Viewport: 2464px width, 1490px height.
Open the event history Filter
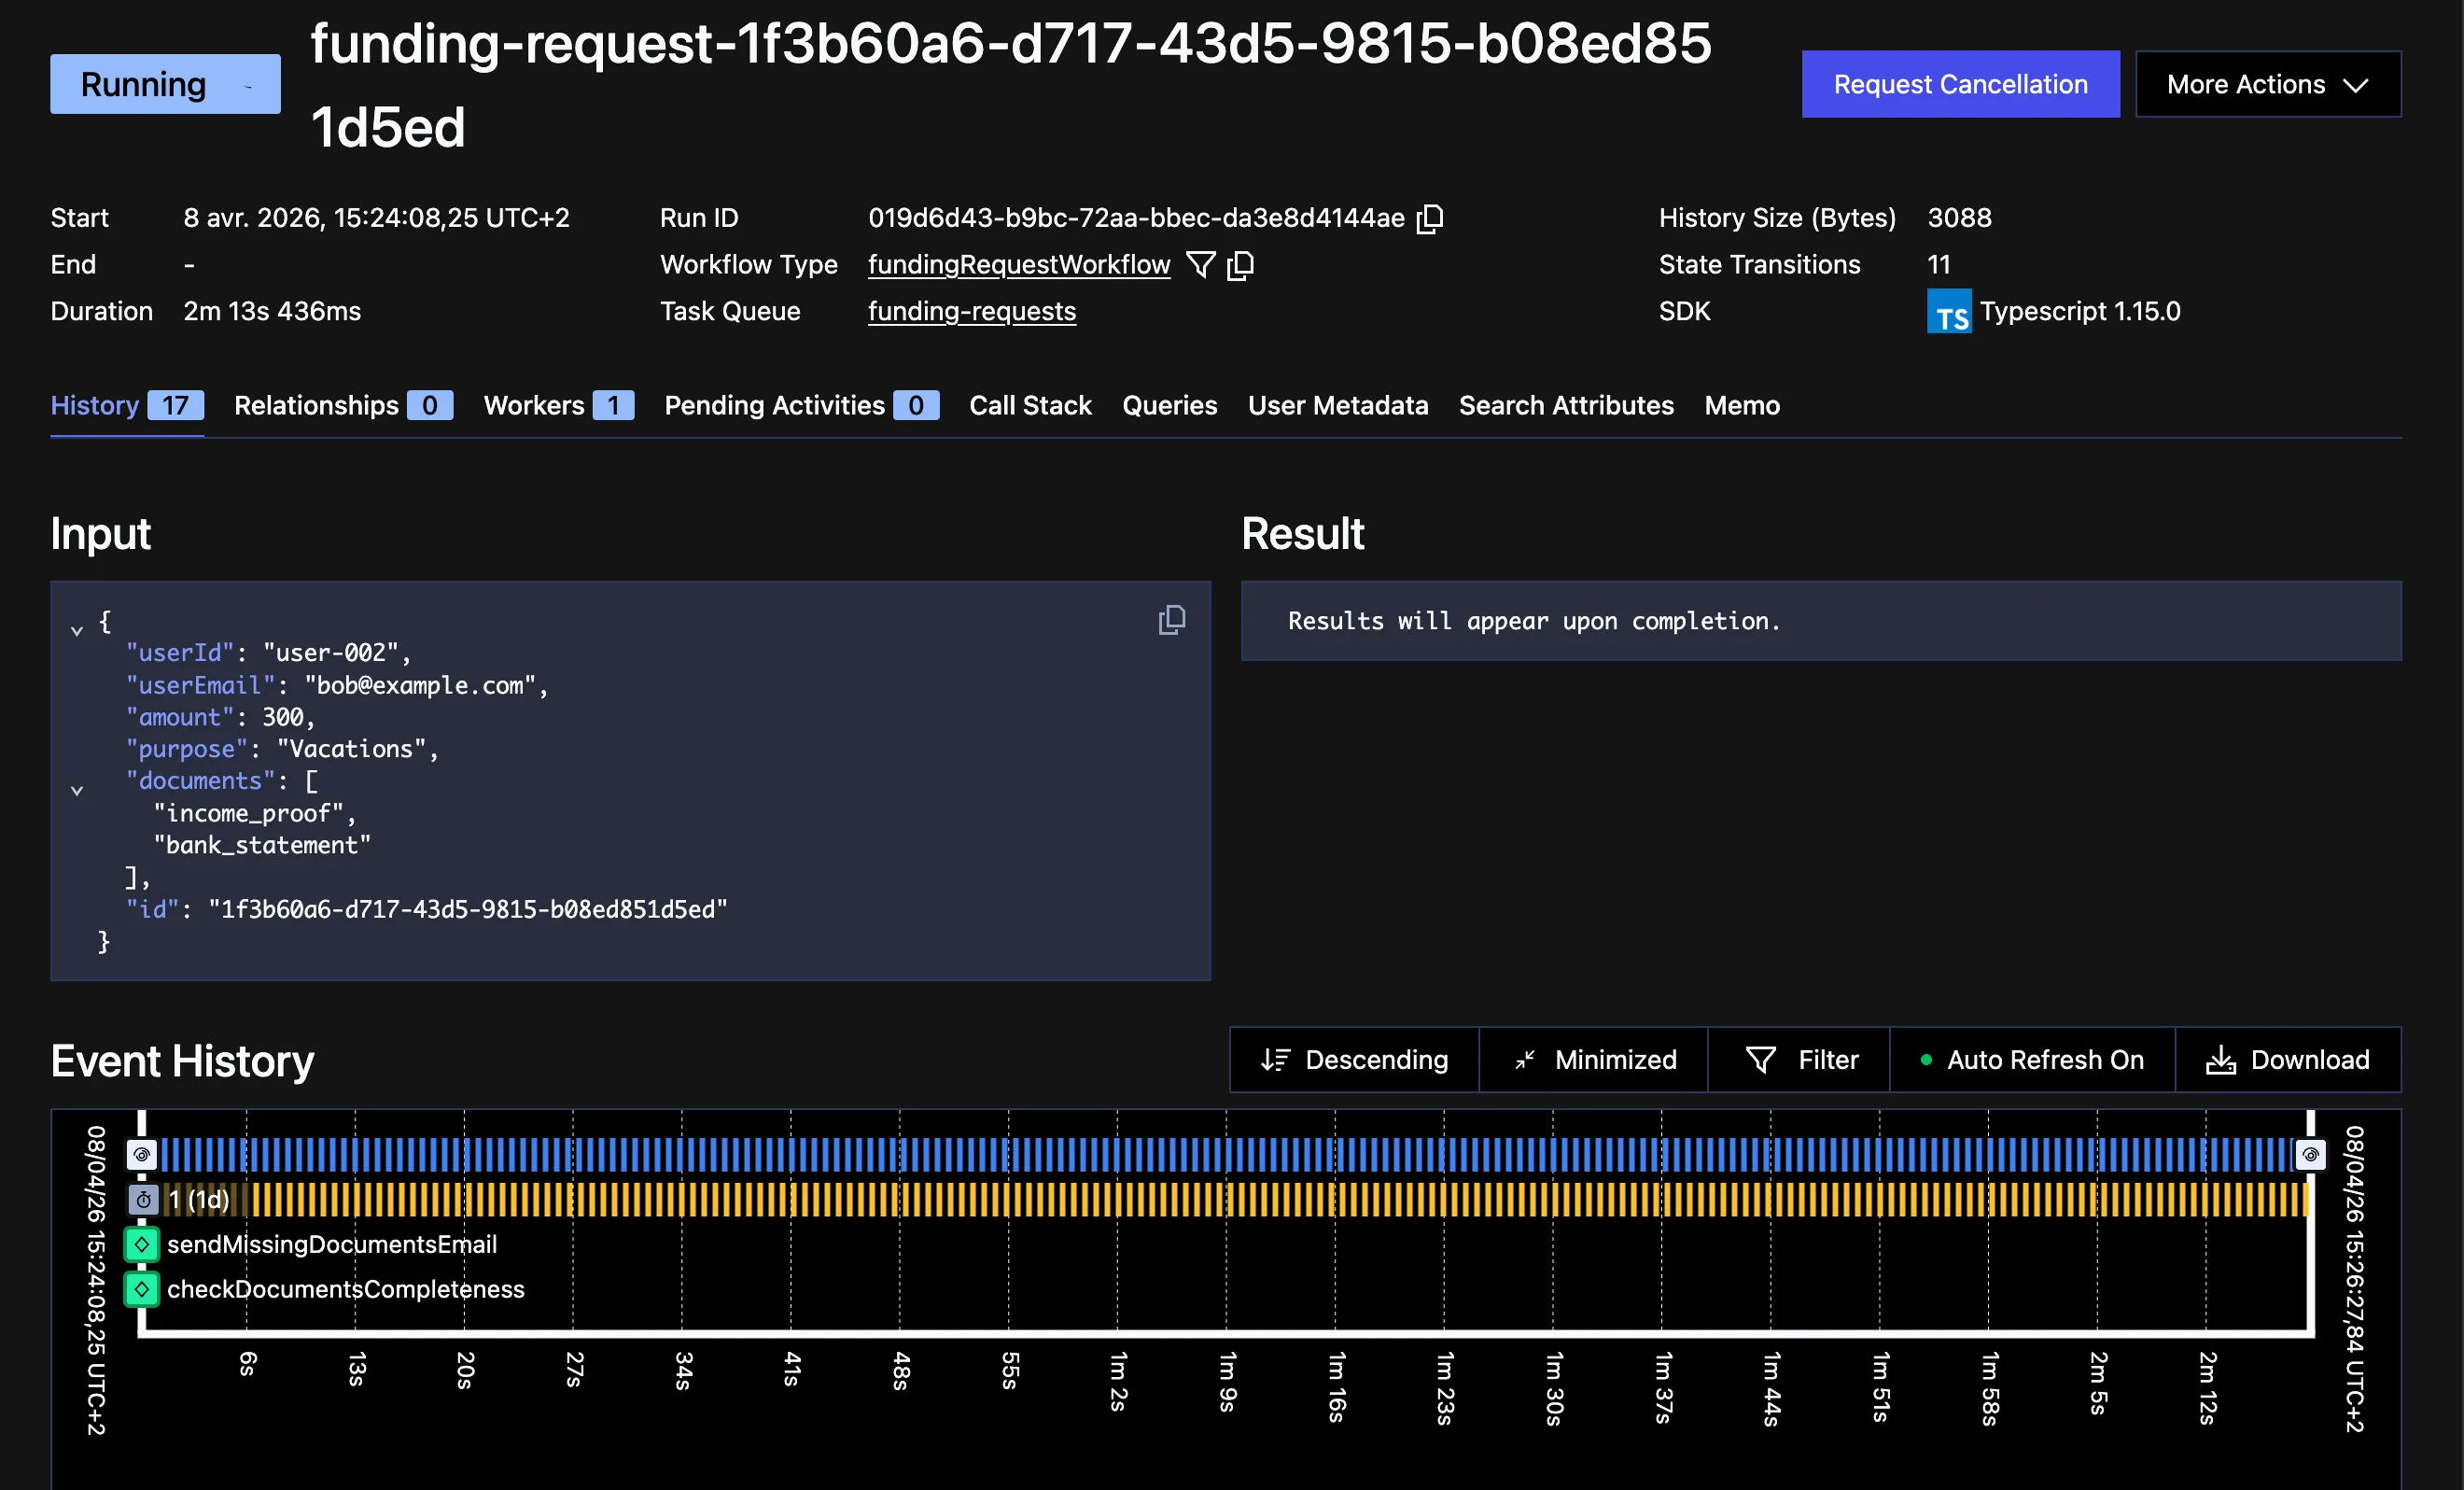pyautogui.click(x=1799, y=1059)
